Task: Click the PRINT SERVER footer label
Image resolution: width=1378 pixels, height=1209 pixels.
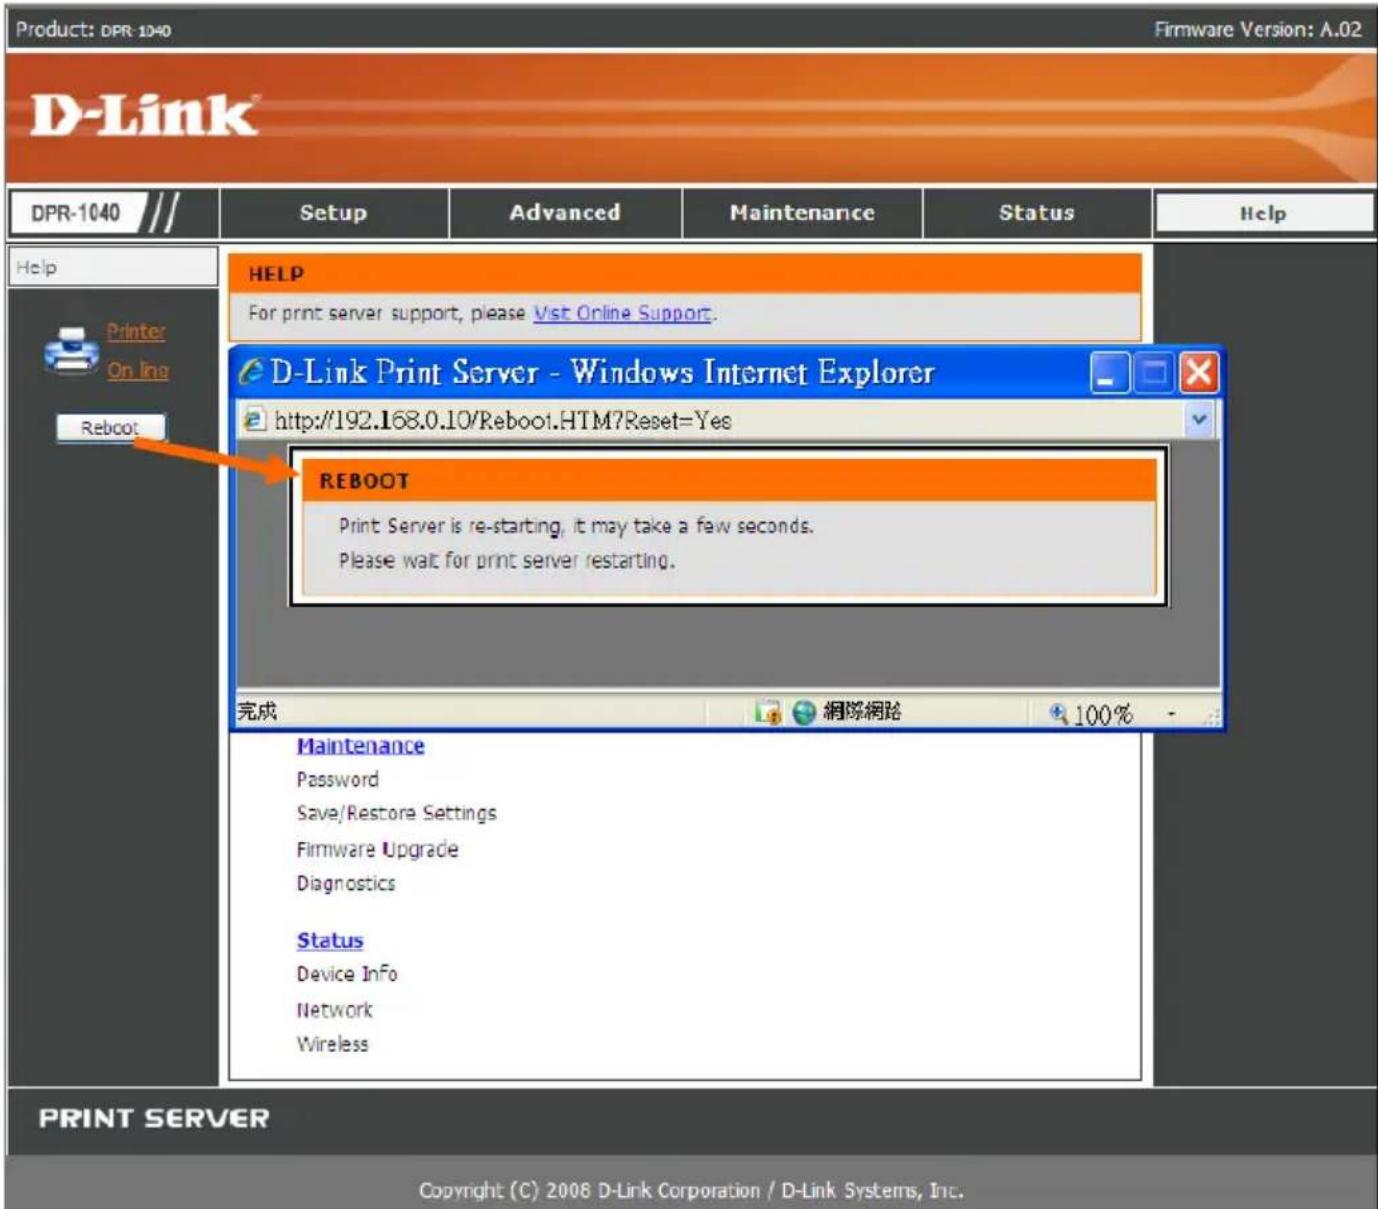Action: coord(154,1118)
